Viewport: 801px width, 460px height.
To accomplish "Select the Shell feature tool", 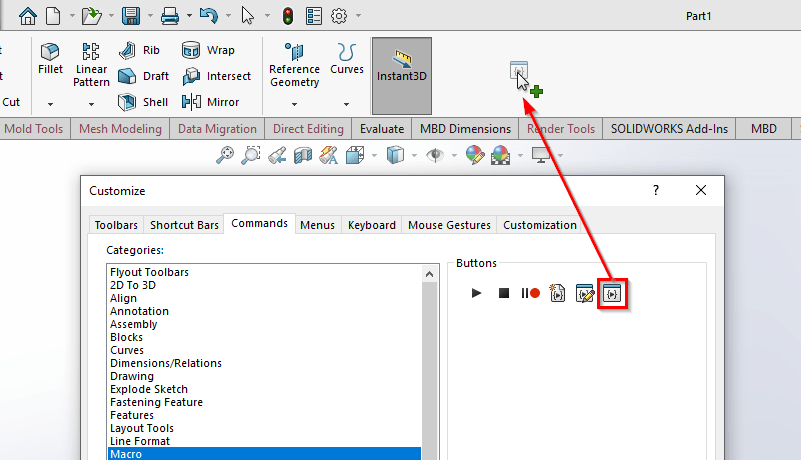I will coord(143,102).
